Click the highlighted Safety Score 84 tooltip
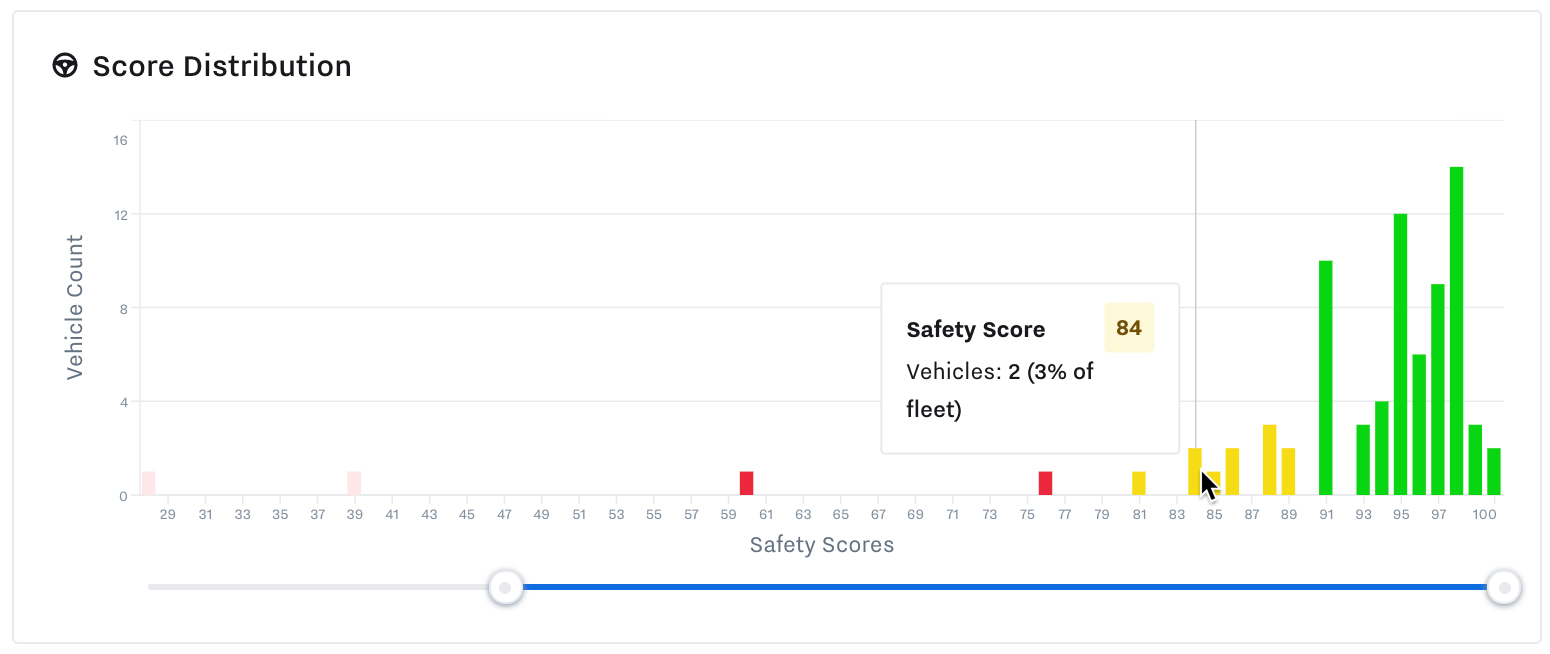 [1030, 370]
